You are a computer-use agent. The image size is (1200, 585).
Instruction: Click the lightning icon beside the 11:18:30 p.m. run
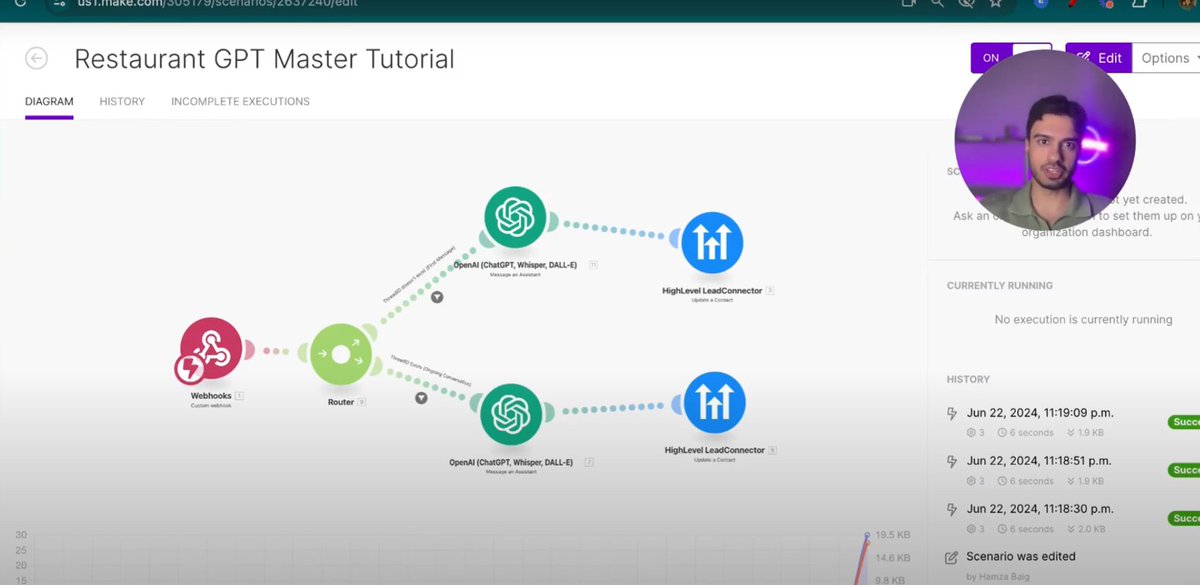click(x=952, y=509)
